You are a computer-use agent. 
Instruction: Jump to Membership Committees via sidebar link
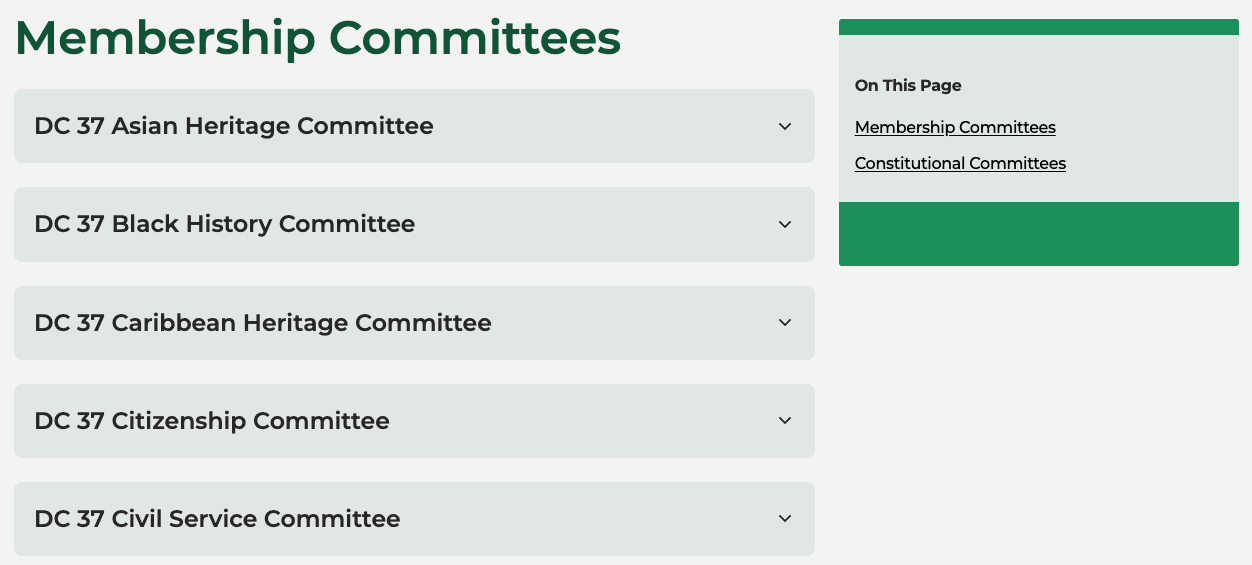tap(955, 128)
